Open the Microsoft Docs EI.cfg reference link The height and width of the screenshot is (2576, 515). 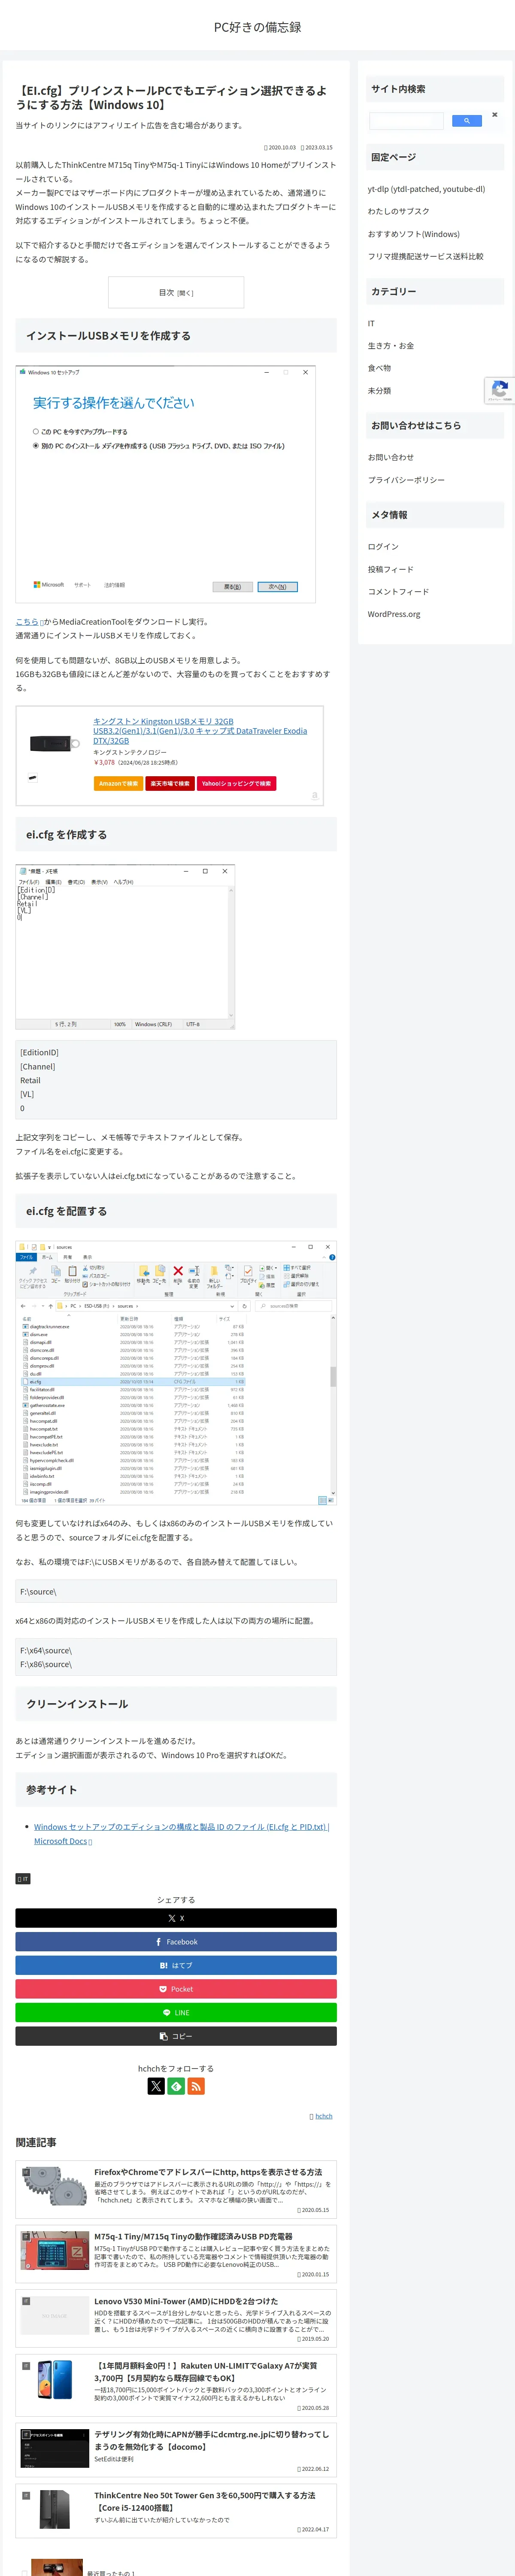pos(181,1834)
